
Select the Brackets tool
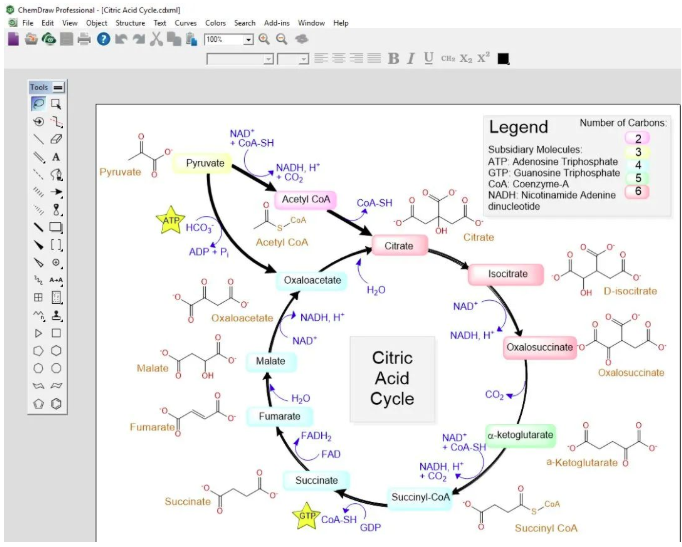pyautogui.click(x=56, y=245)
